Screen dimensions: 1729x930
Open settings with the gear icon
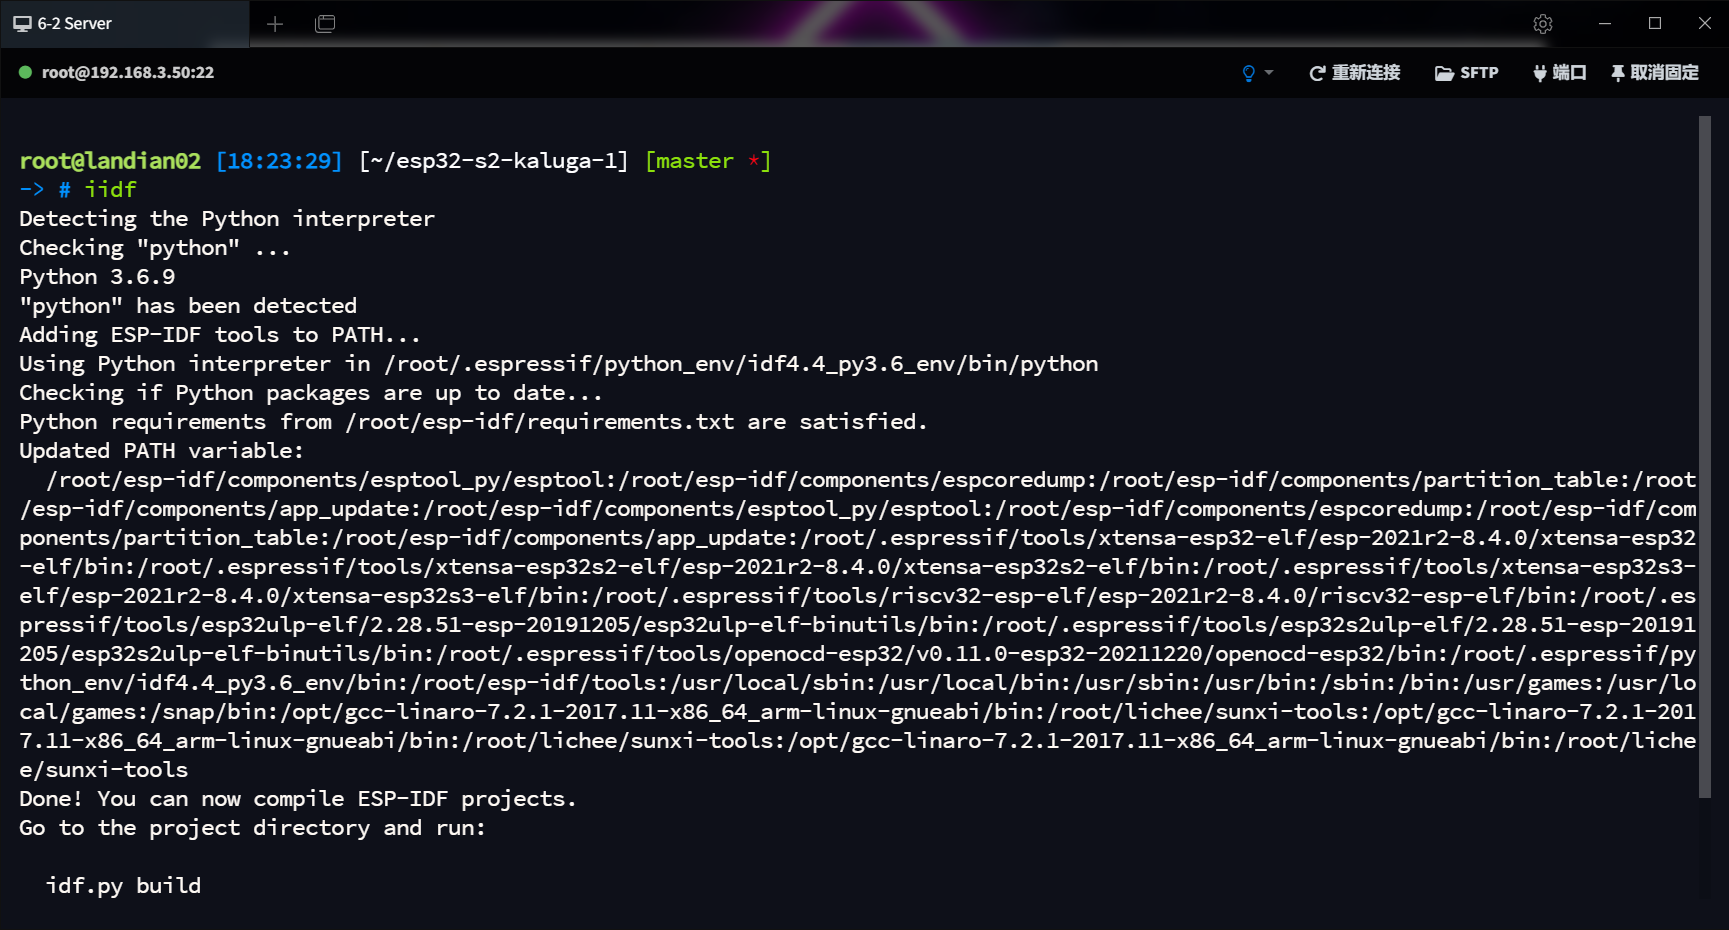1543,24
